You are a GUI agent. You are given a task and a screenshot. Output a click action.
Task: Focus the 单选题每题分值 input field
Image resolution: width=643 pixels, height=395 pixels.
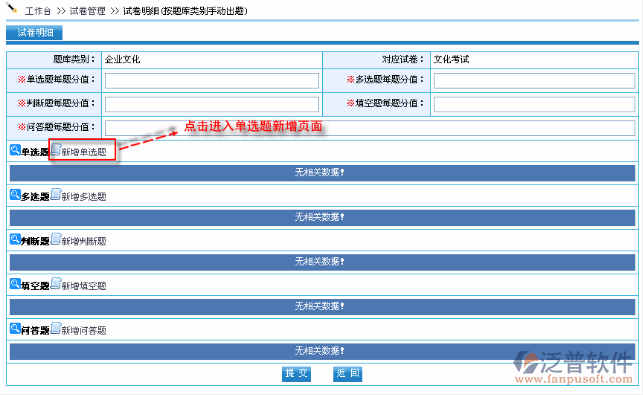coord(212,80)
